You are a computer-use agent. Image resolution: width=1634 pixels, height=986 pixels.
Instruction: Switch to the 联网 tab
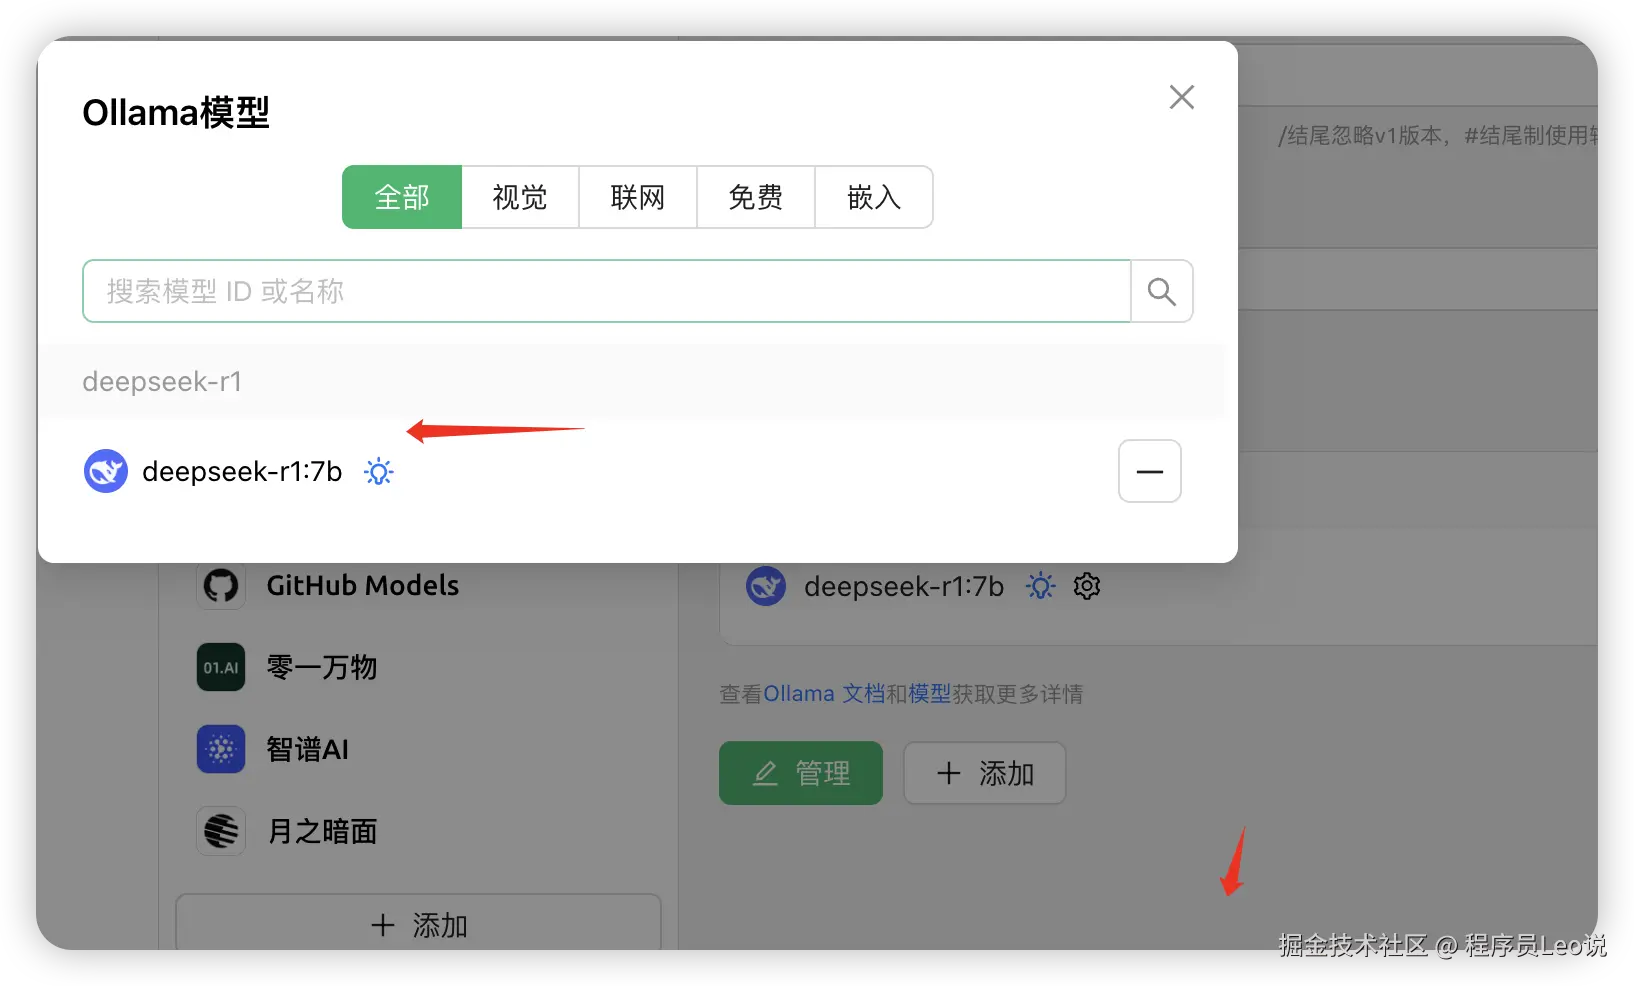638,197
